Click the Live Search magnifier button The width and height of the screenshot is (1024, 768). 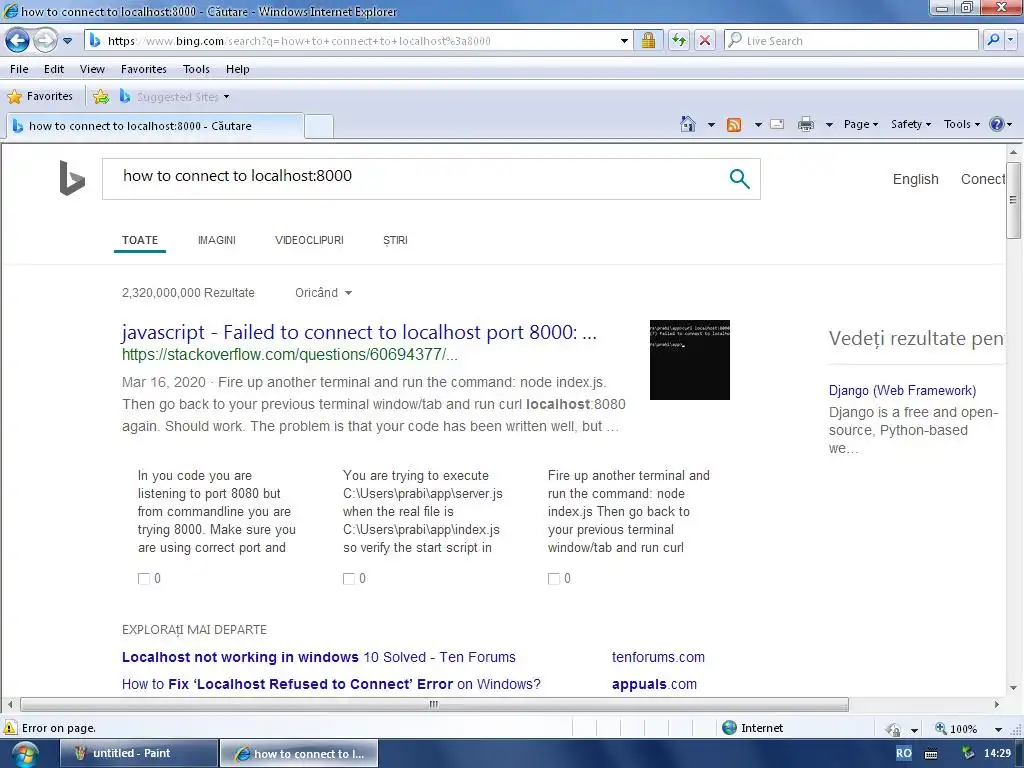(x=993, y=40)
